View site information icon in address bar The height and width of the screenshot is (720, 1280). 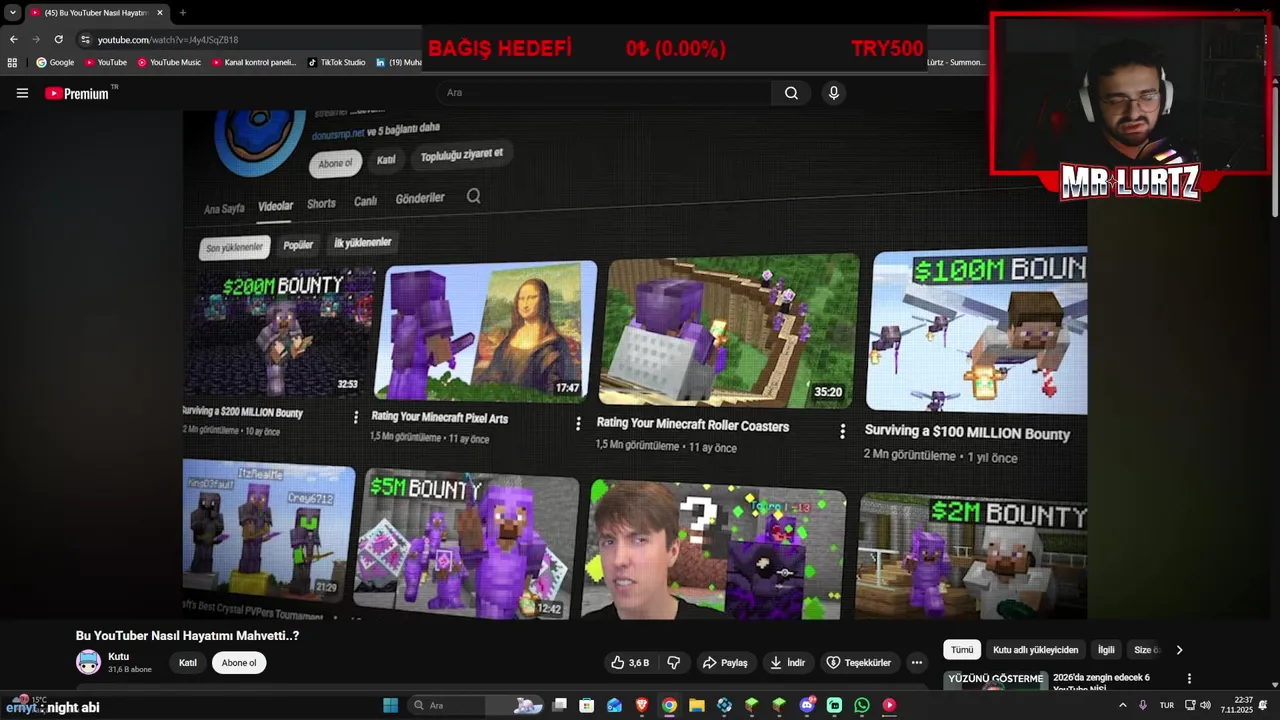coord(86,39)
